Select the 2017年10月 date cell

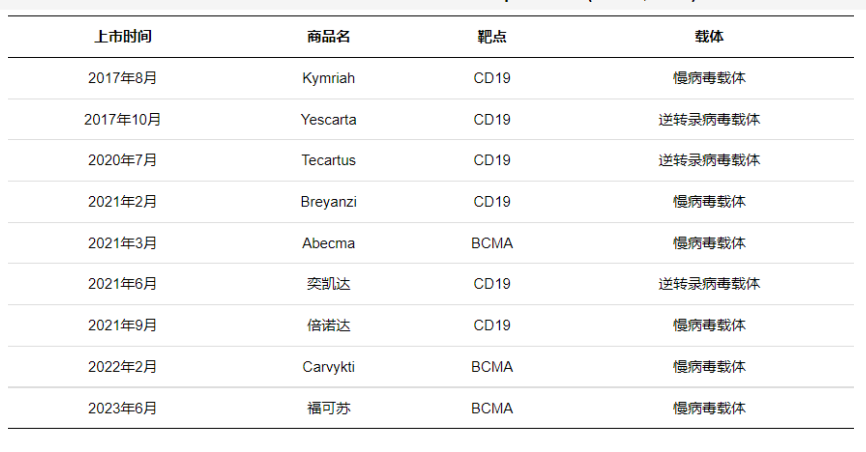[x=123, y=119]
